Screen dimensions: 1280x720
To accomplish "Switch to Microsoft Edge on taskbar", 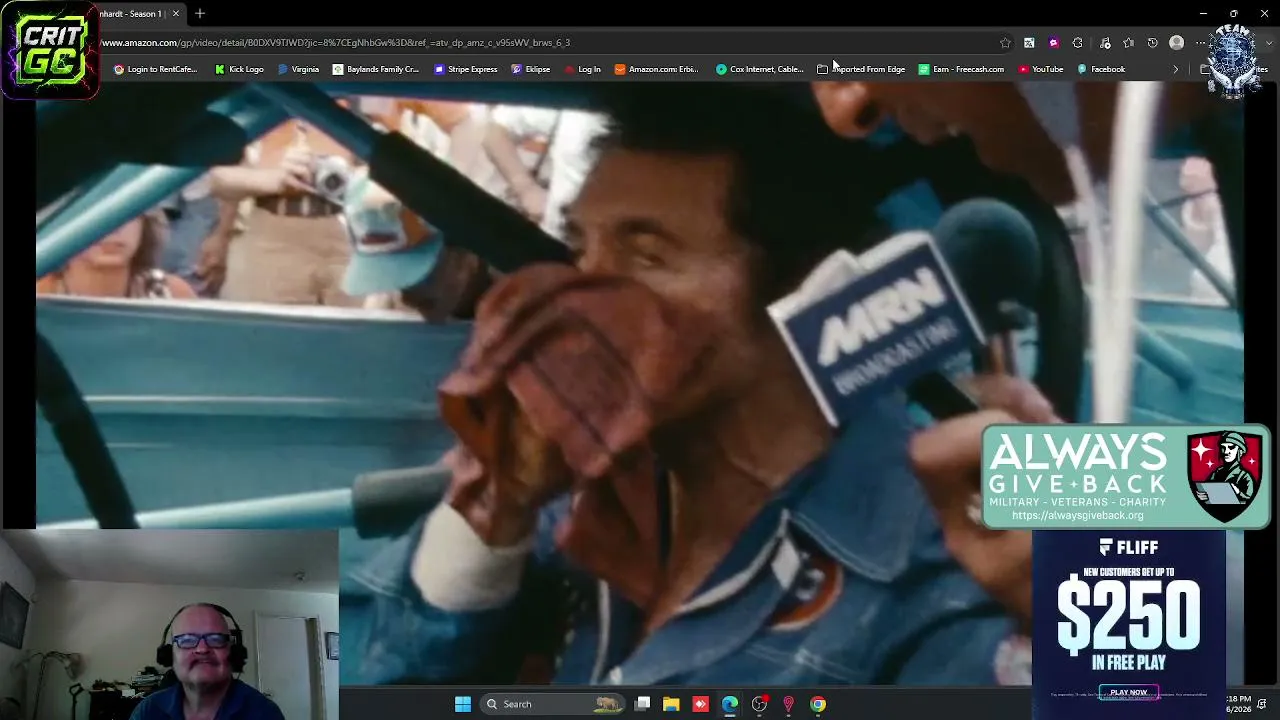I will (x=730, y=704).
